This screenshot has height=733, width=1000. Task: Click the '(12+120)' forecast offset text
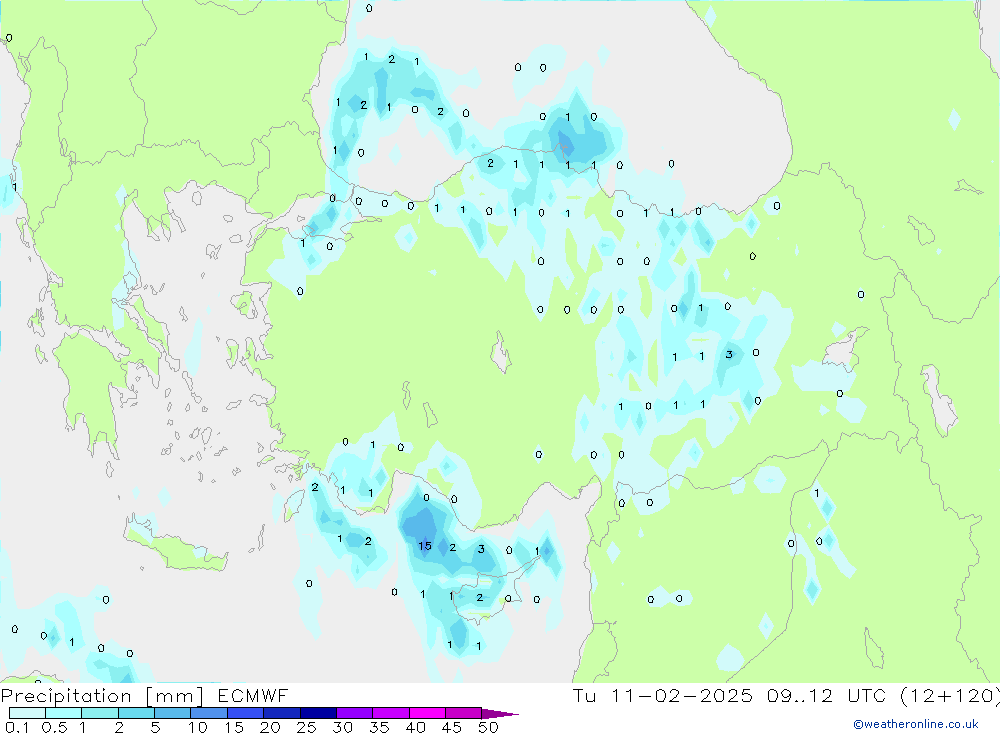(950, 696)
